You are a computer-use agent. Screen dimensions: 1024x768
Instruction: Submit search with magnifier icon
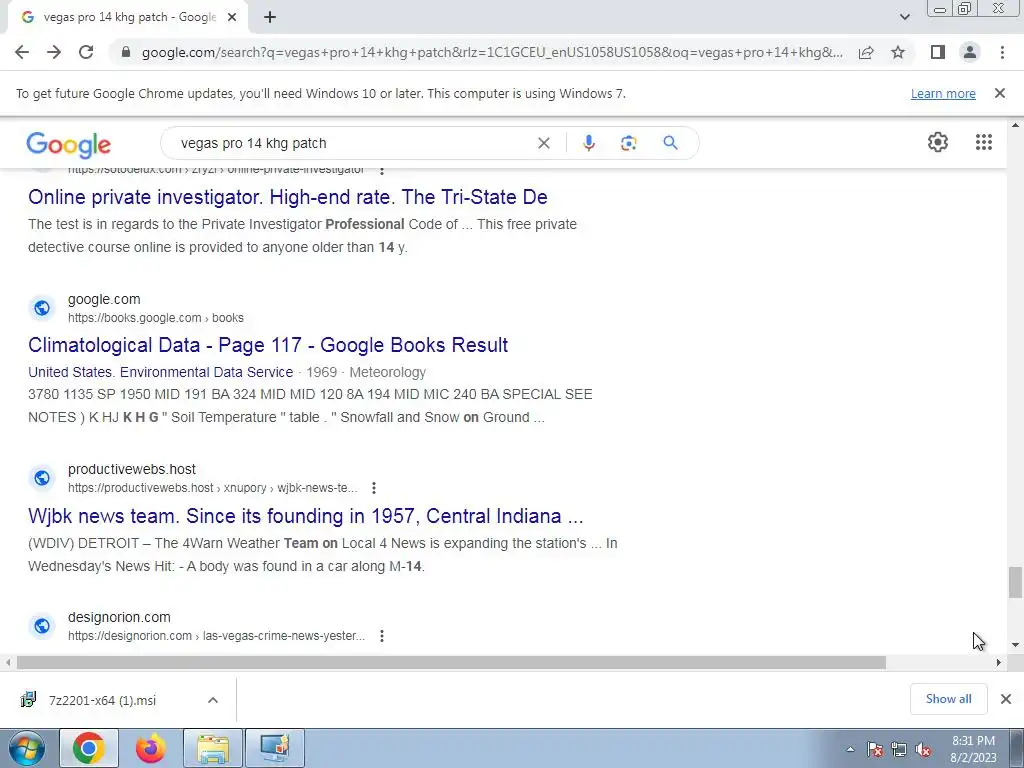click(x=670, y=143)
